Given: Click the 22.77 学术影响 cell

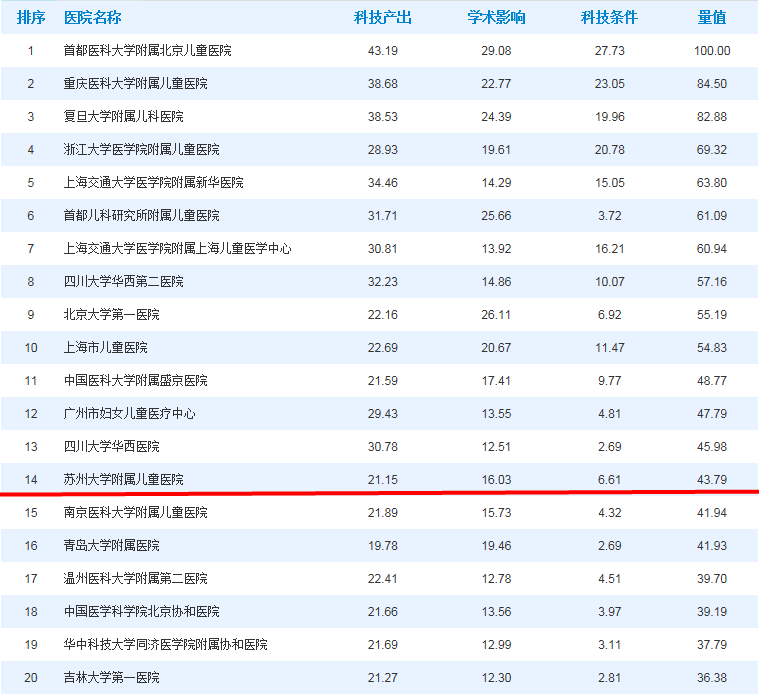Looking at the screenshot, I should point(496,83).
